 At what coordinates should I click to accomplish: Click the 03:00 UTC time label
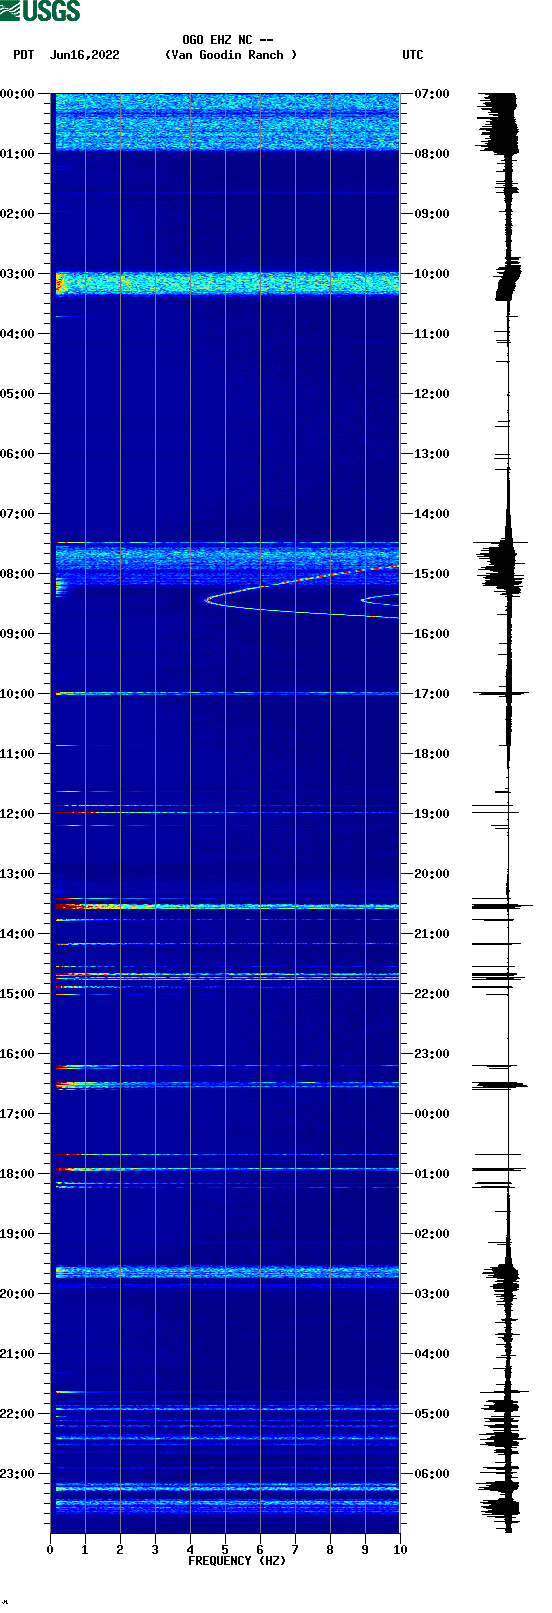coord(432,1294)
